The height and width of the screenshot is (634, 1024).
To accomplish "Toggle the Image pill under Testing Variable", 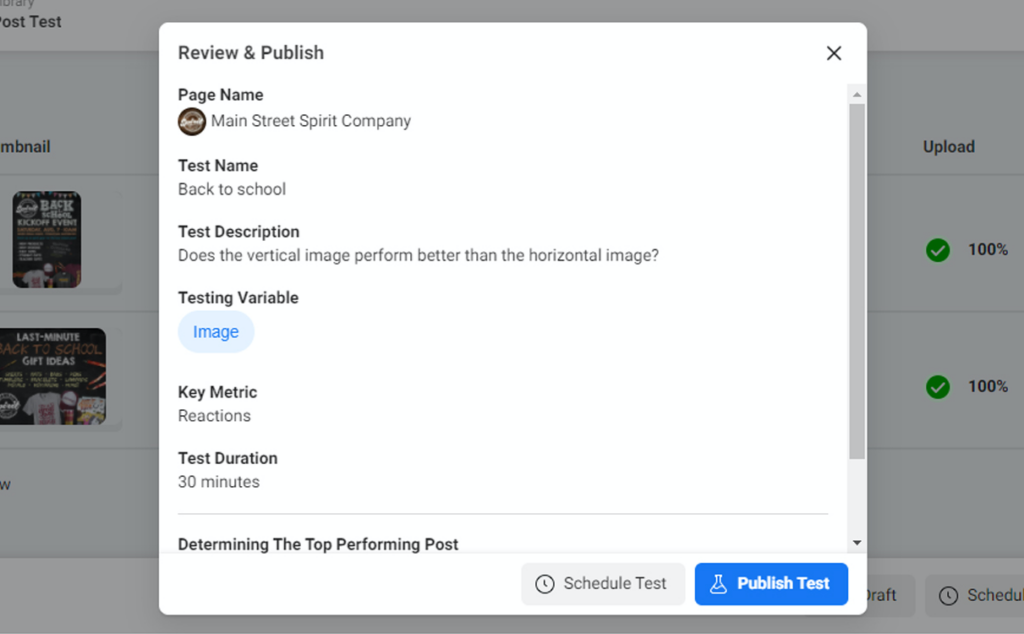I will tap(216, 331).
